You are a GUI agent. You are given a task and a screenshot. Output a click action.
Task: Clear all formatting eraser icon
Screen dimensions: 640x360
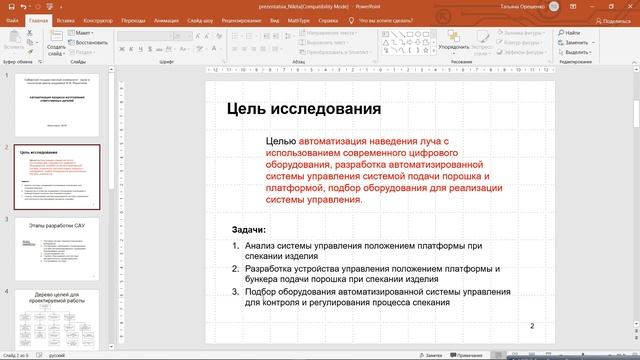220,36
